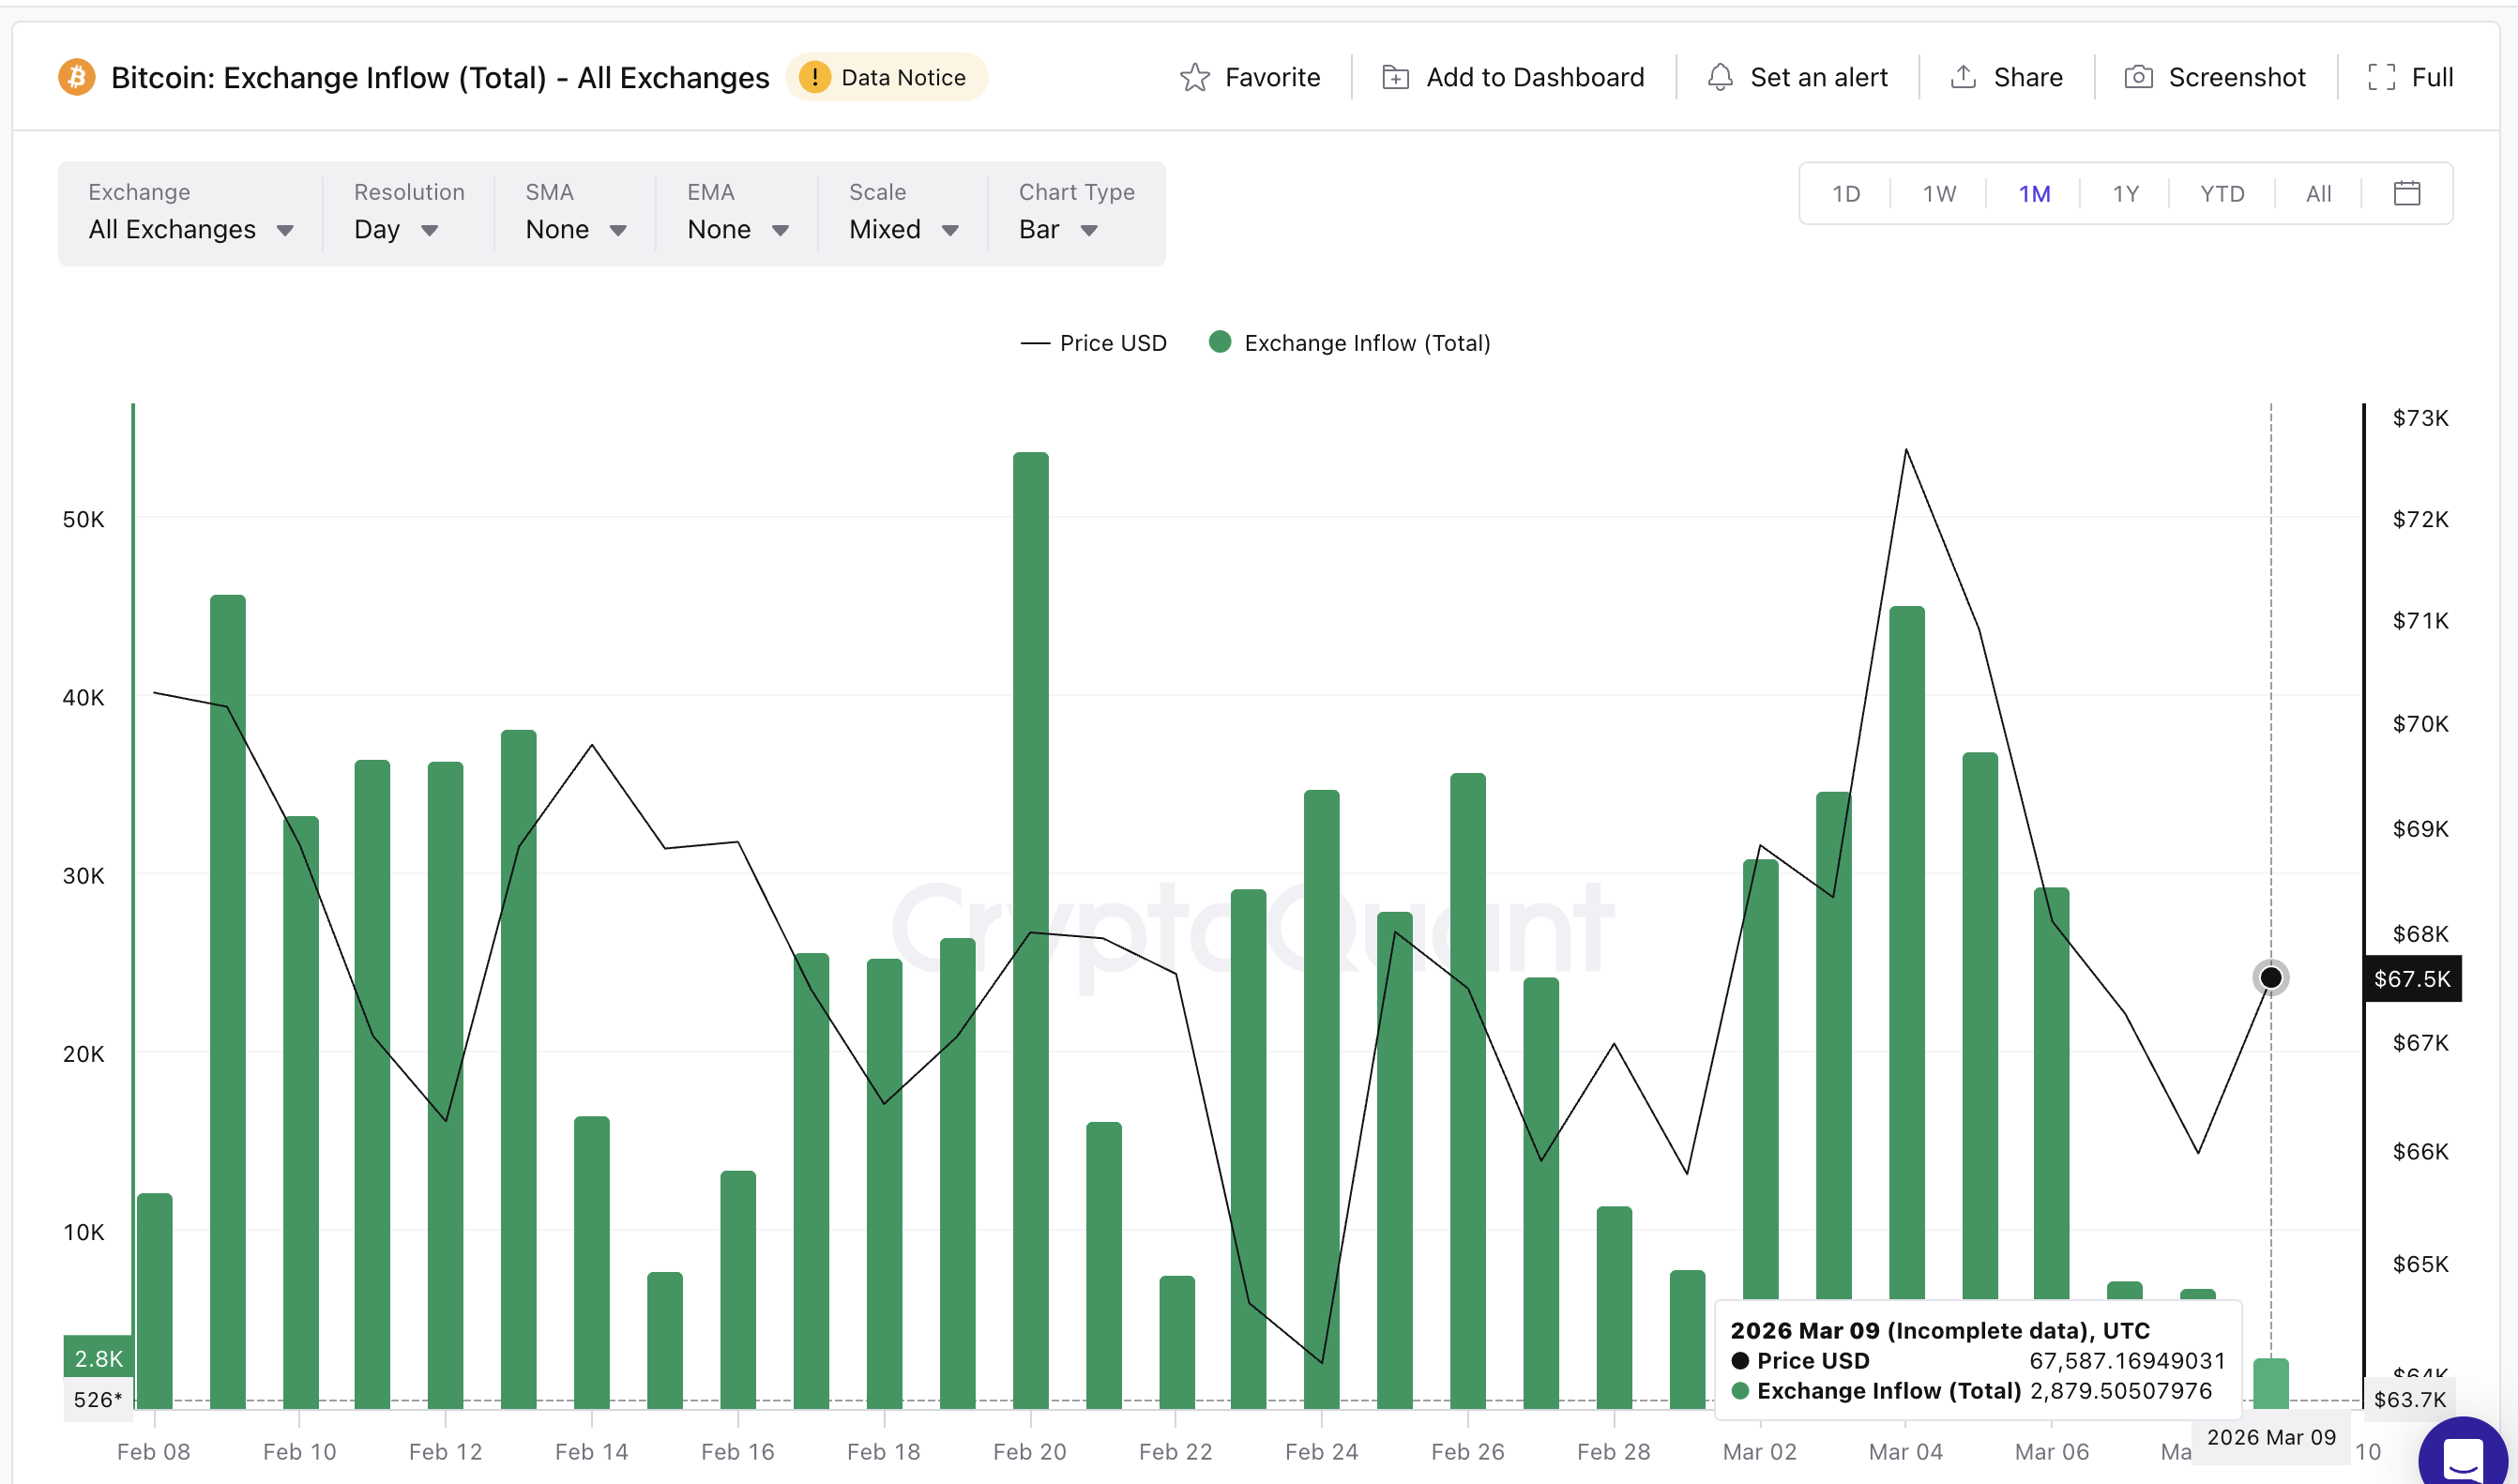Screen dimensions: 2518x1484
Task: Expand the All Exchanges dropdown
Action: tap(190, 230)
